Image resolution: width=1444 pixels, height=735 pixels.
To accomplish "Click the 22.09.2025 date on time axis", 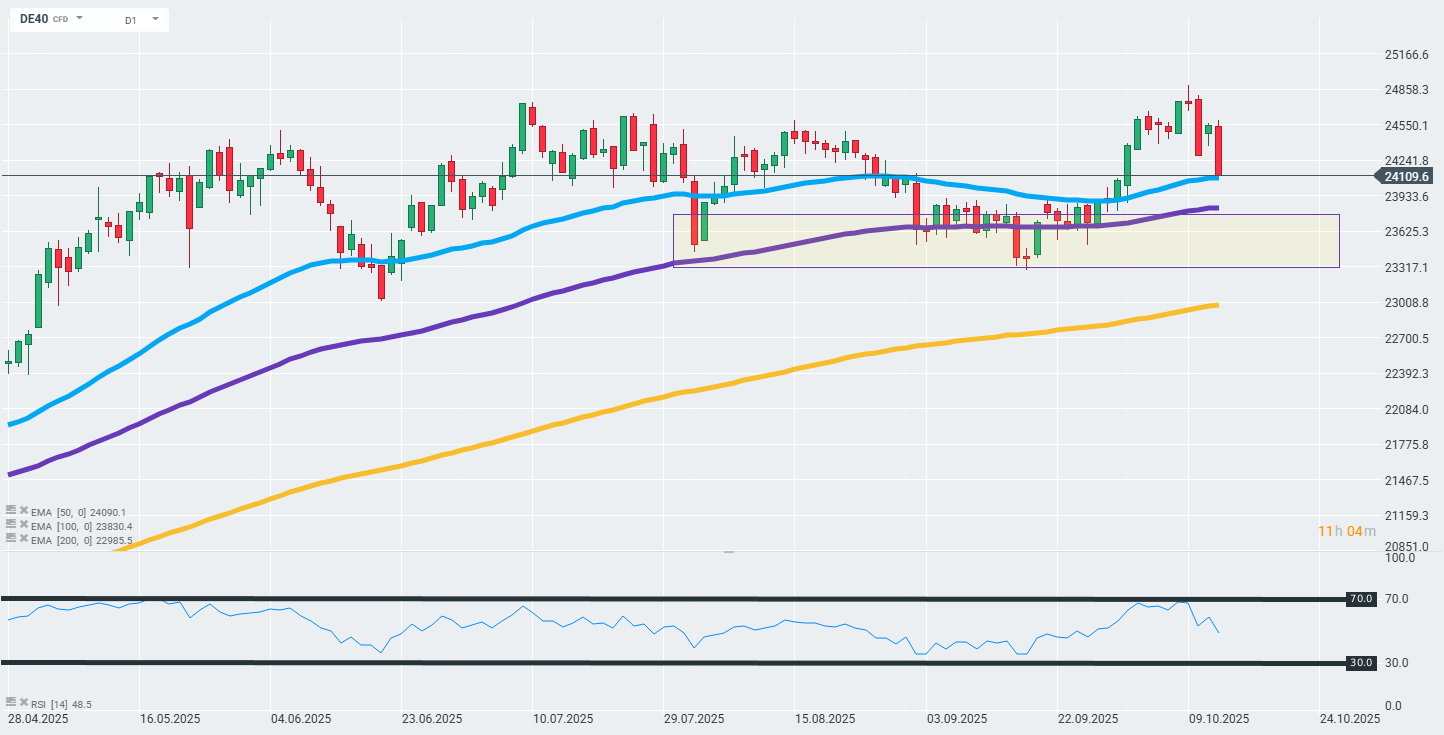I will point(1088,719).
